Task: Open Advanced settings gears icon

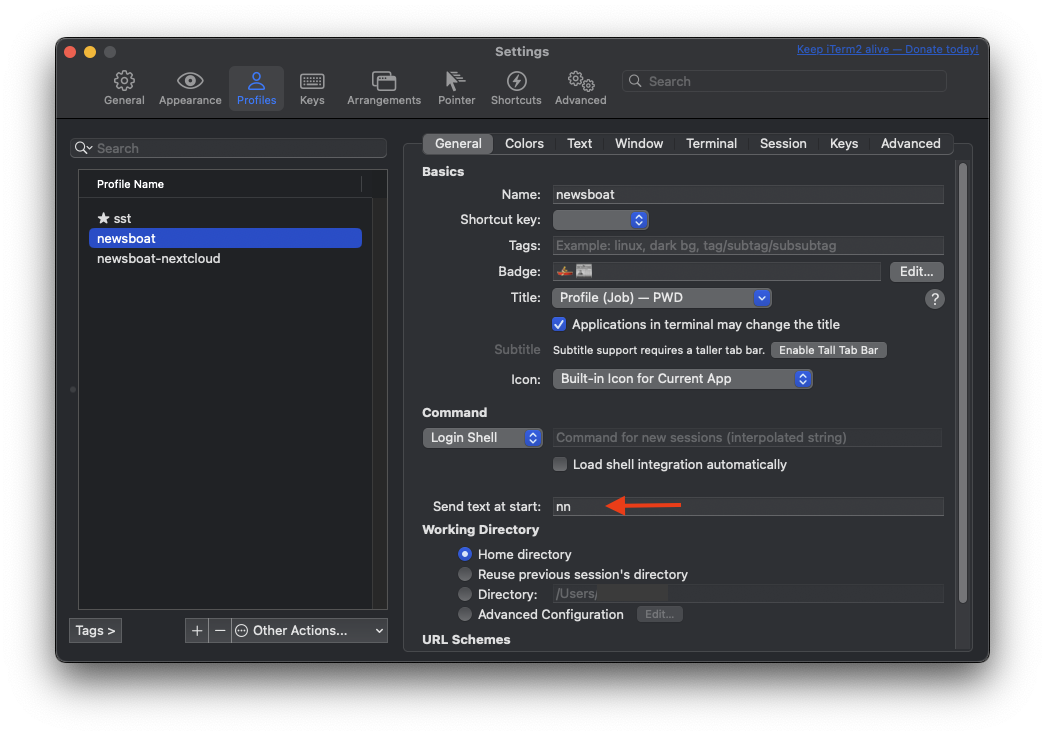Action: click(x=580, y=81)
